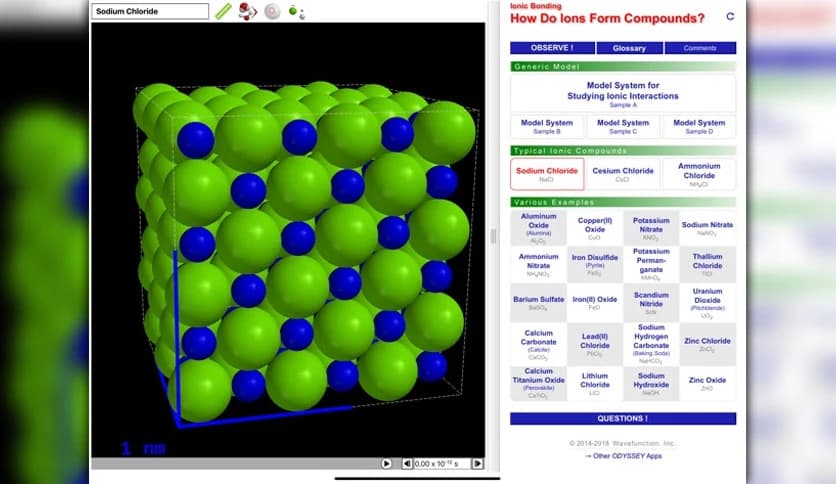Step the simulation time backward
This screenshot has height=484, width=836.
click(x=407, y=463)
